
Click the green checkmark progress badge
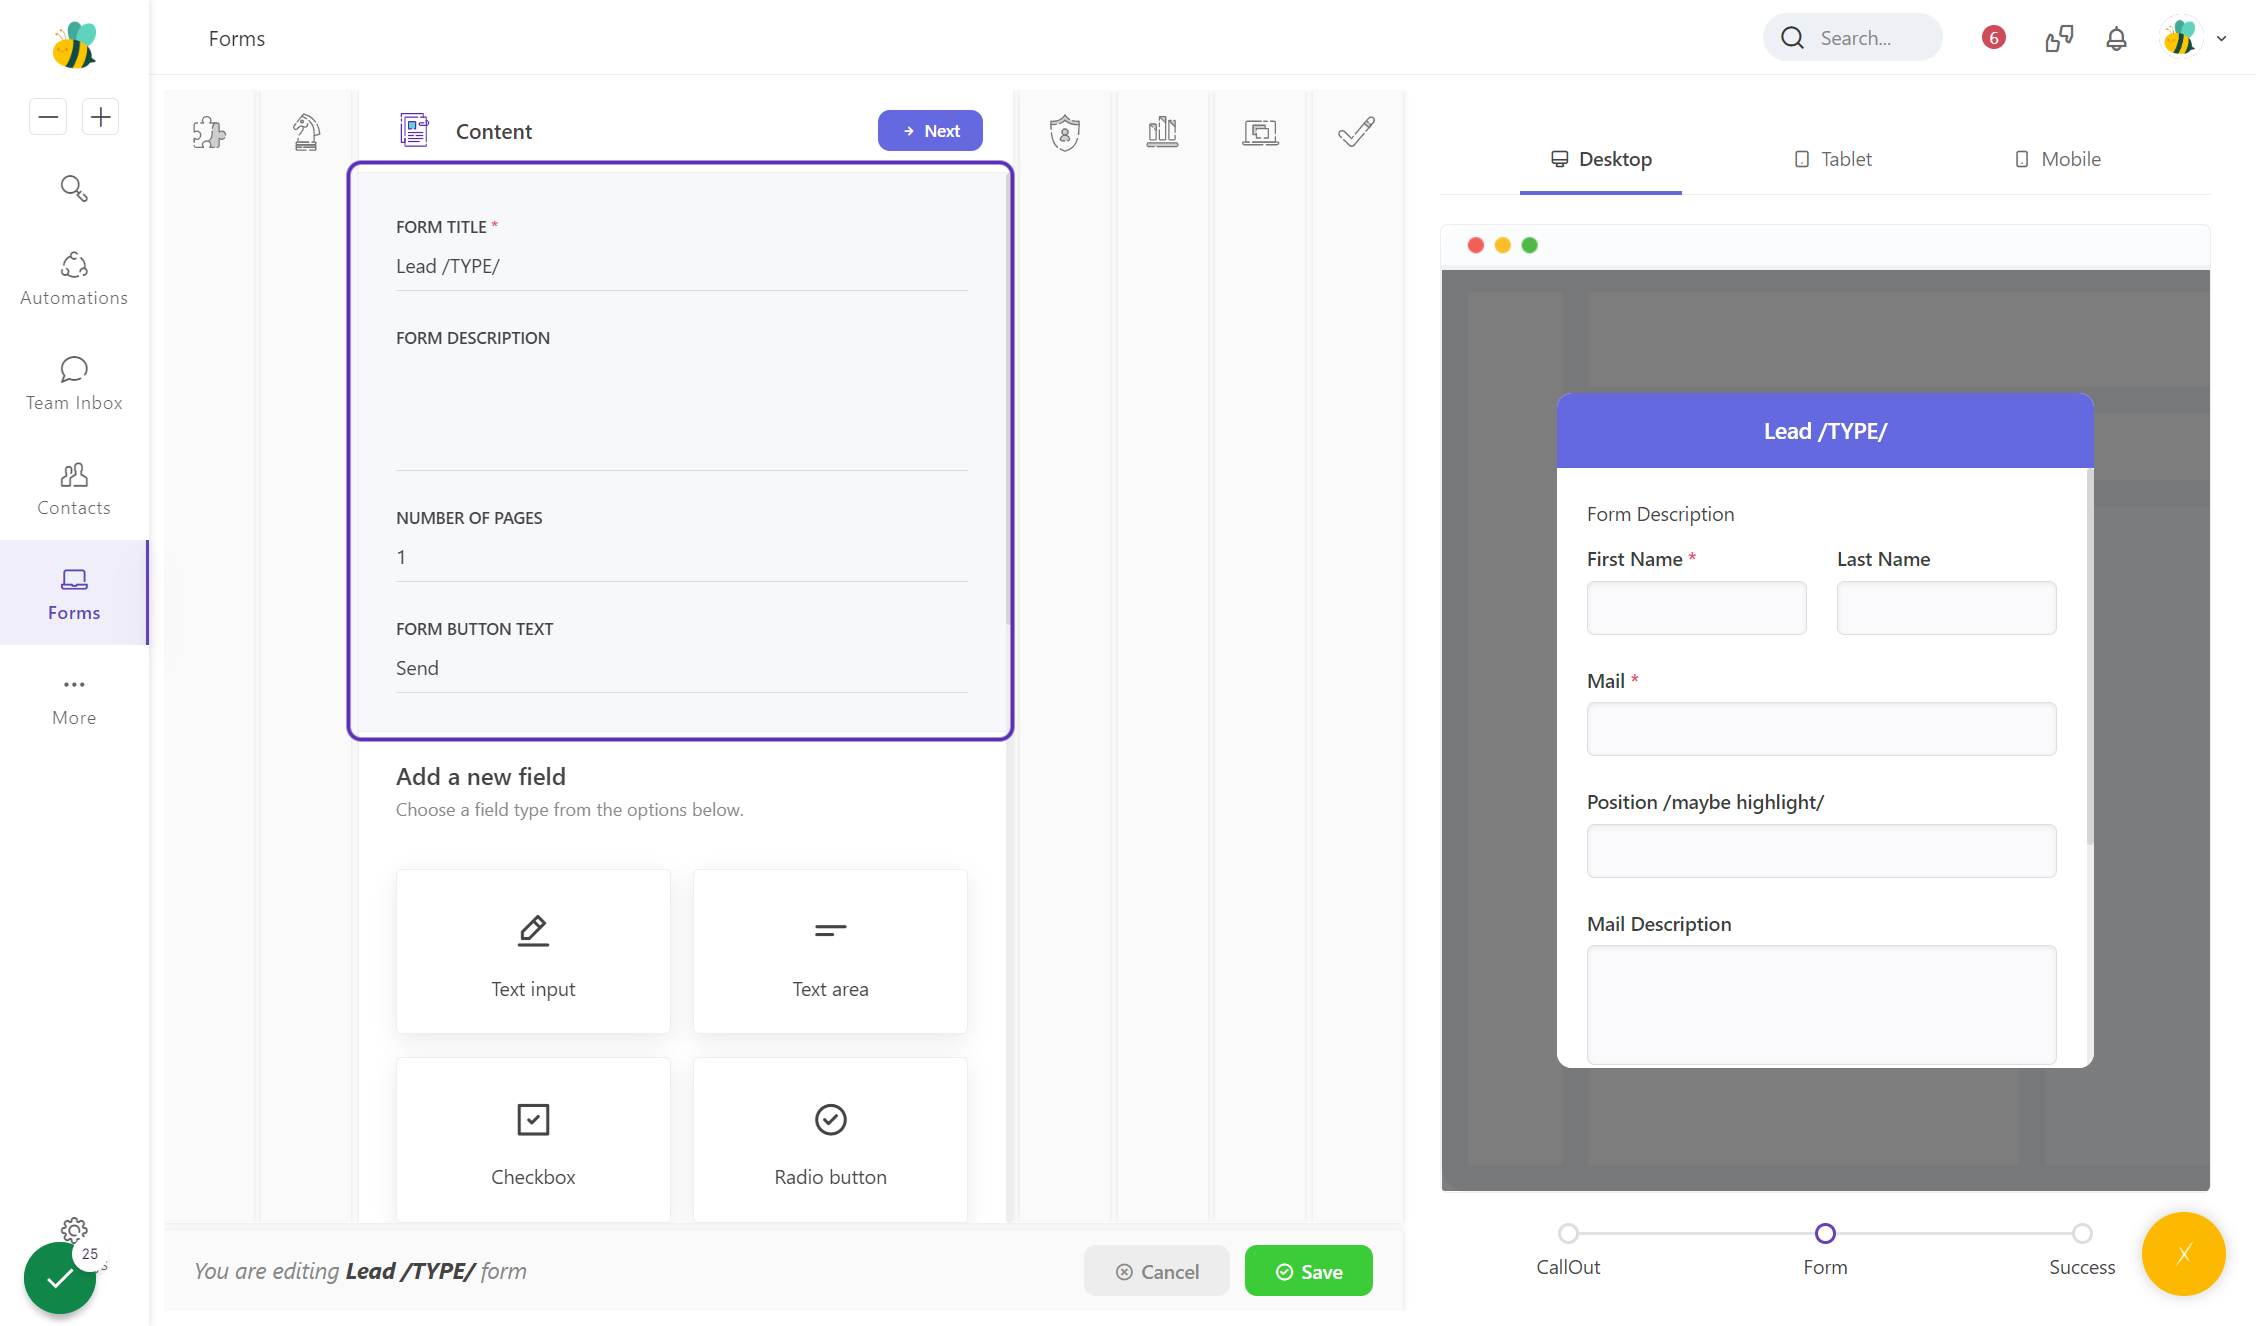60,1277
